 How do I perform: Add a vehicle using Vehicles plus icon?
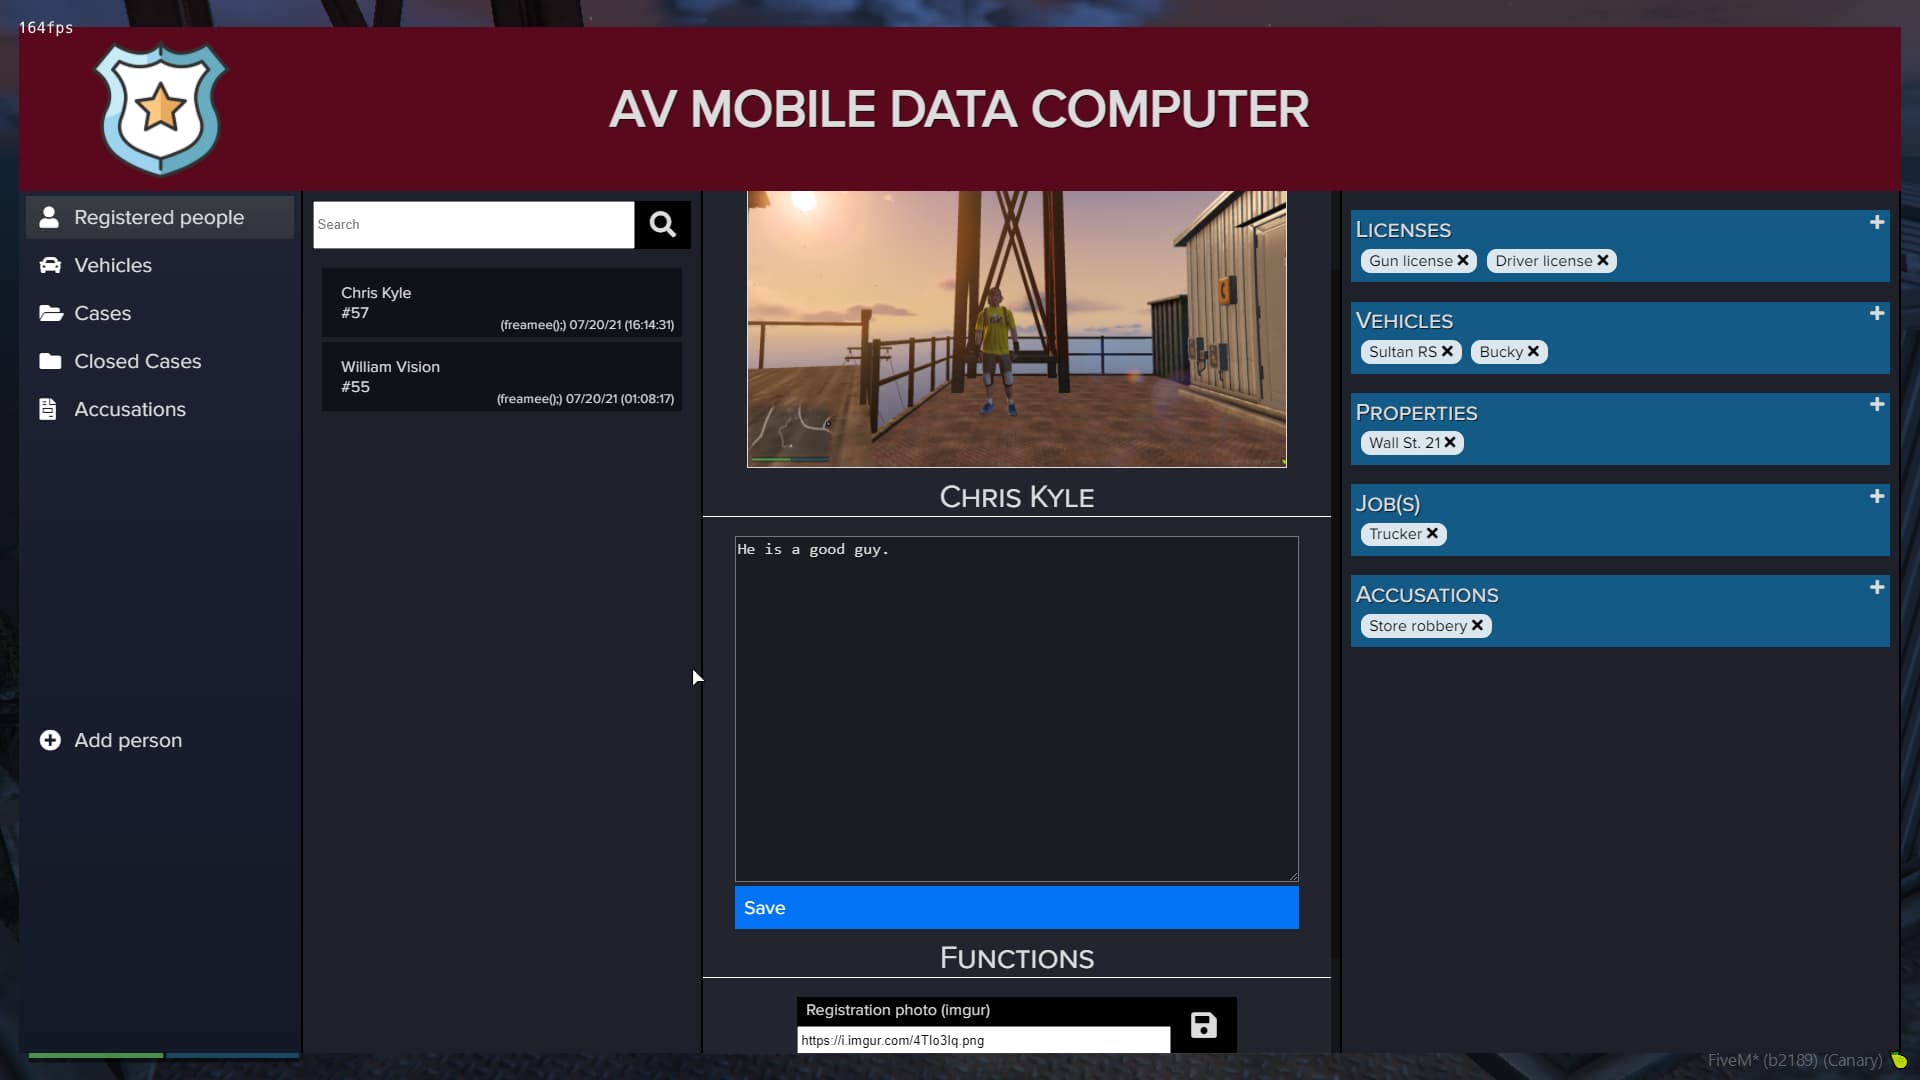coord(1877,313)
